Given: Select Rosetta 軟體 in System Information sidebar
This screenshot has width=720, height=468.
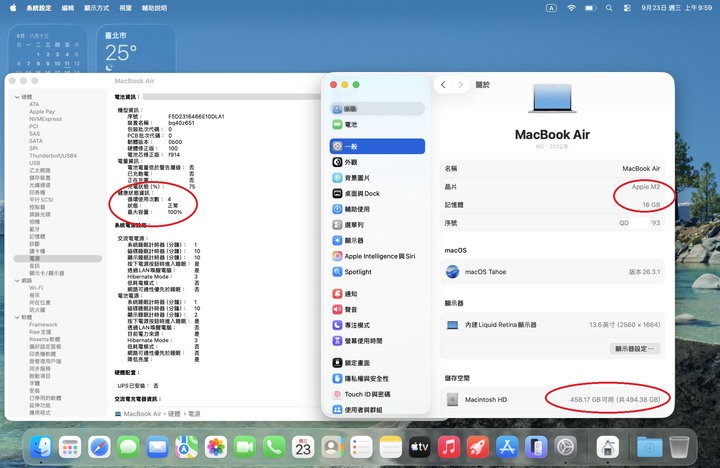Looking at the screenshot, I should [45, 339].
